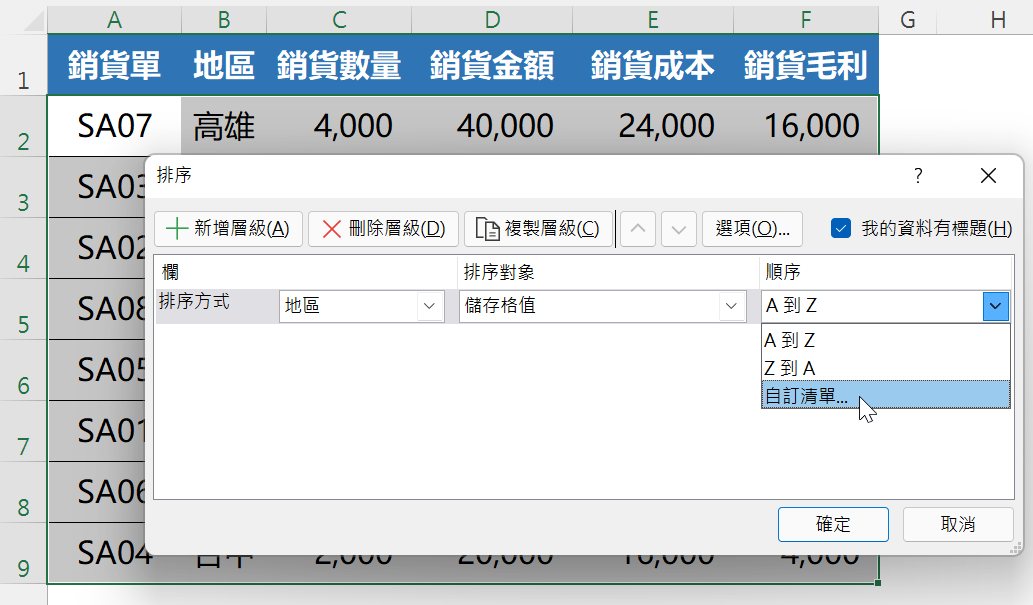Select column C header
Image resolution: width=1033 pixels, height=605 pixels.
[x=339, y=20]
